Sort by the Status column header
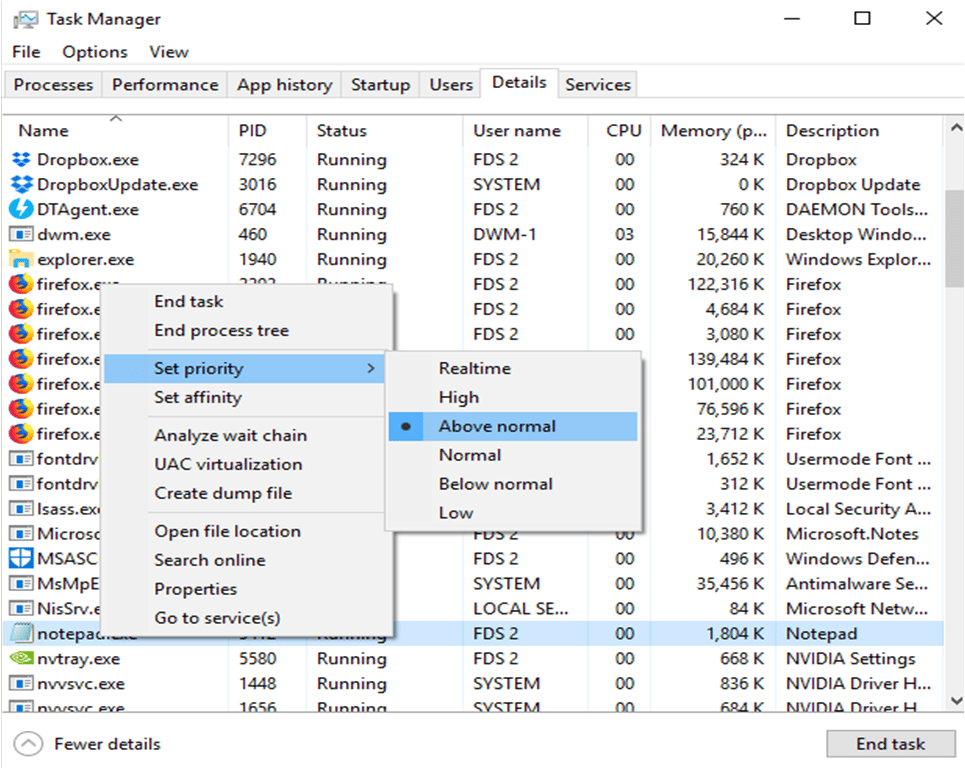 (384, 130)
